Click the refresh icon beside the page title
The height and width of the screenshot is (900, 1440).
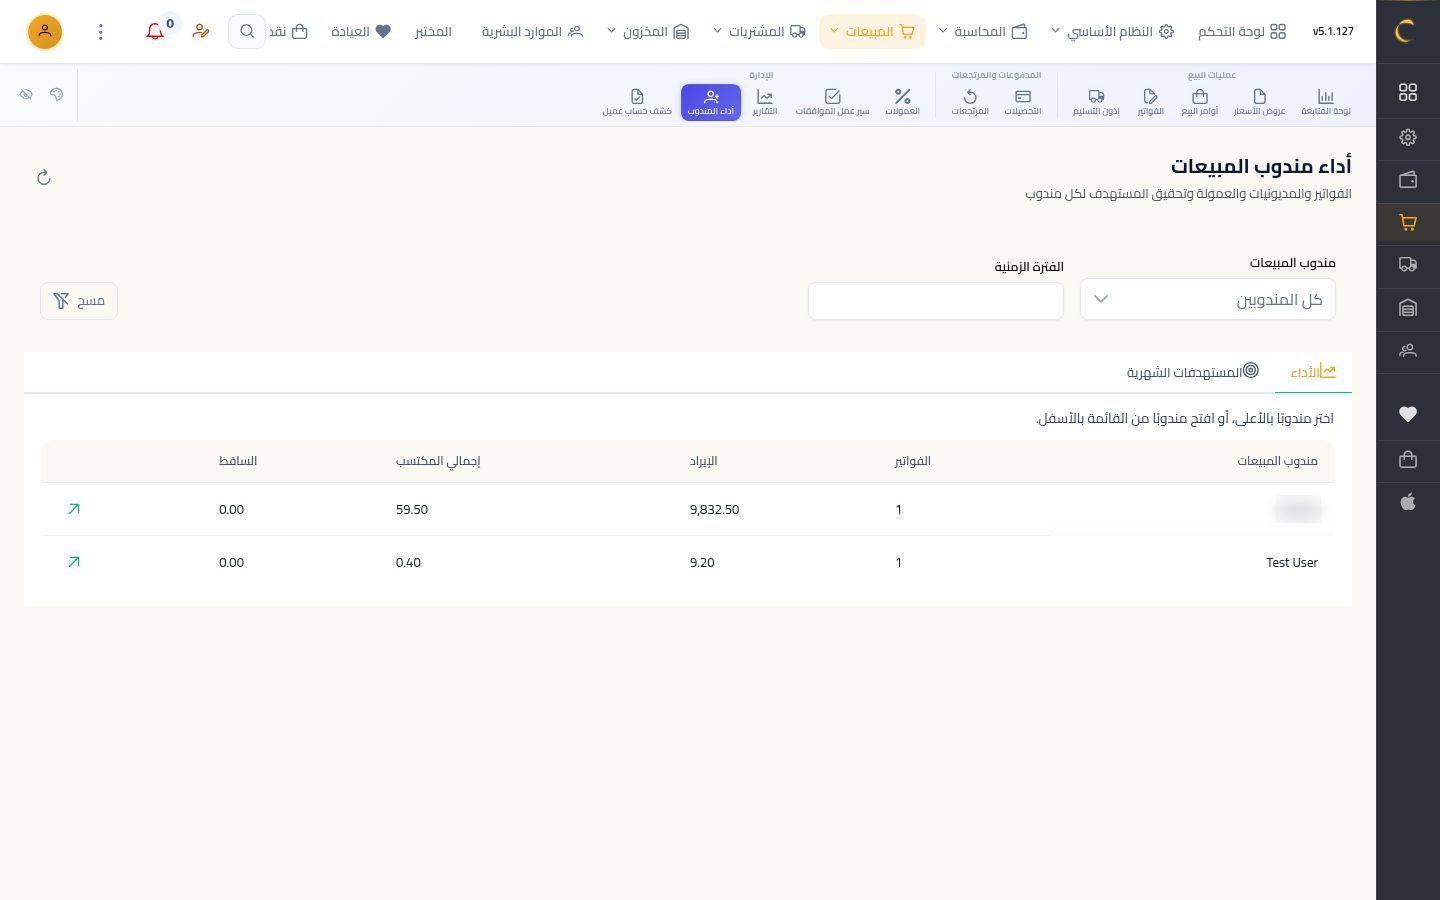(44, 178)
